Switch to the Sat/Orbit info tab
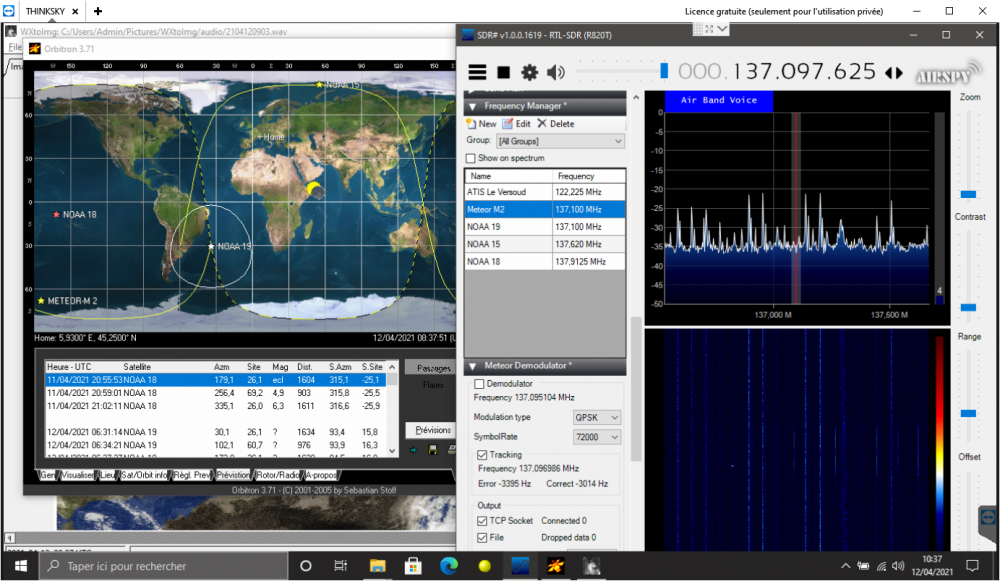Viewport: 1000px width, 581px height. pyautogui.click(x=144, y=475)
